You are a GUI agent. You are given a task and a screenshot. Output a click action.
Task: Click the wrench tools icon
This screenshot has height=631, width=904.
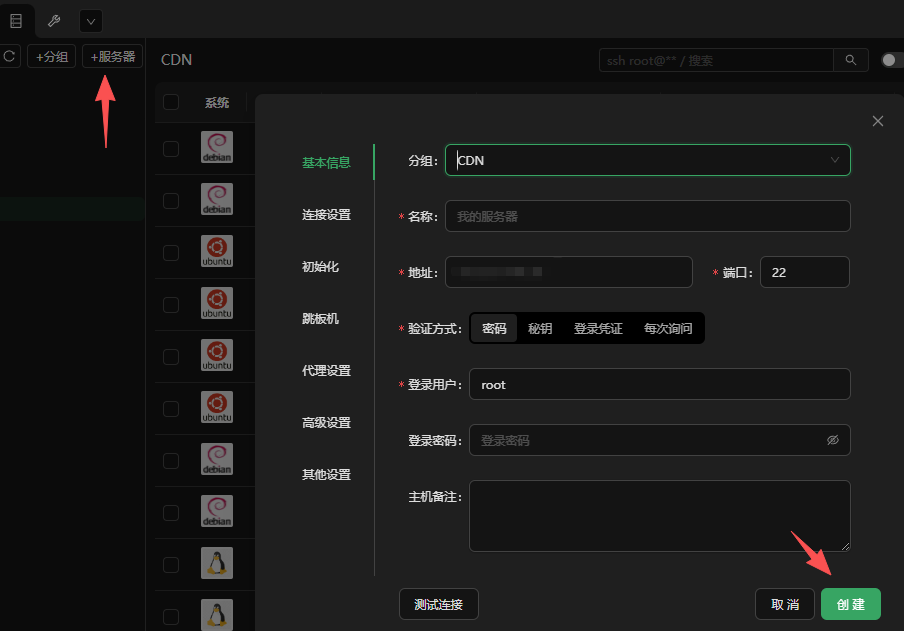(x=54, y=20)
